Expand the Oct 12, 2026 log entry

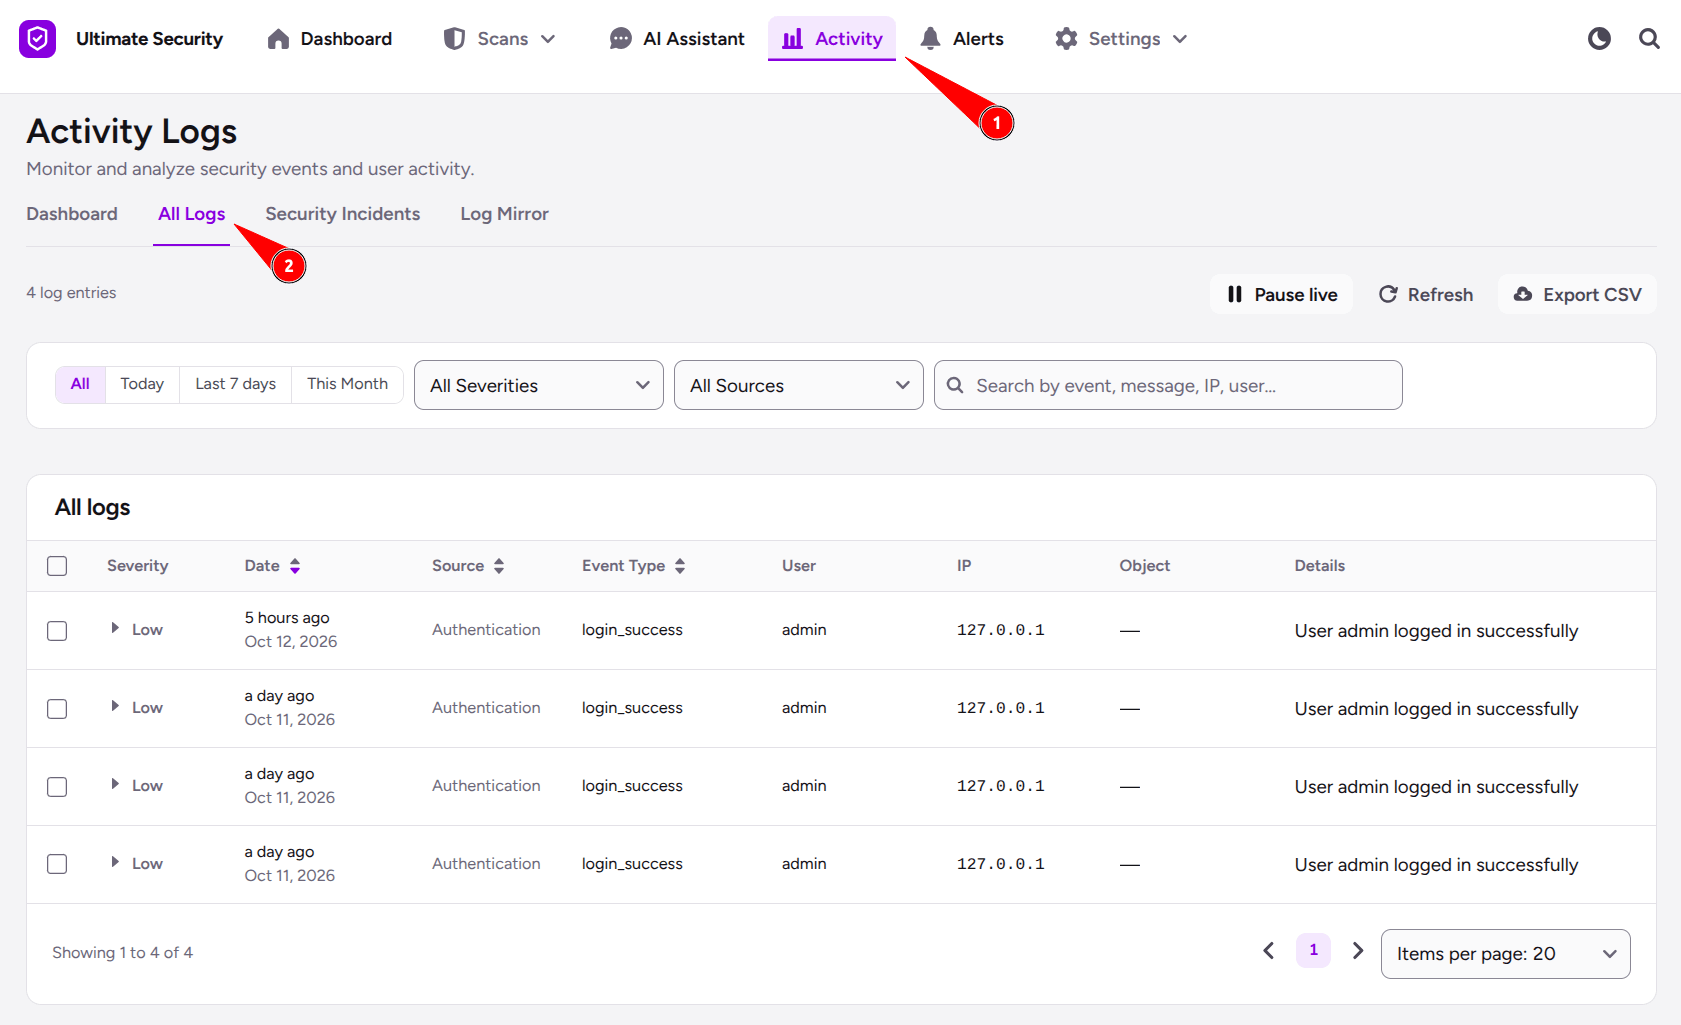(115, 628)
